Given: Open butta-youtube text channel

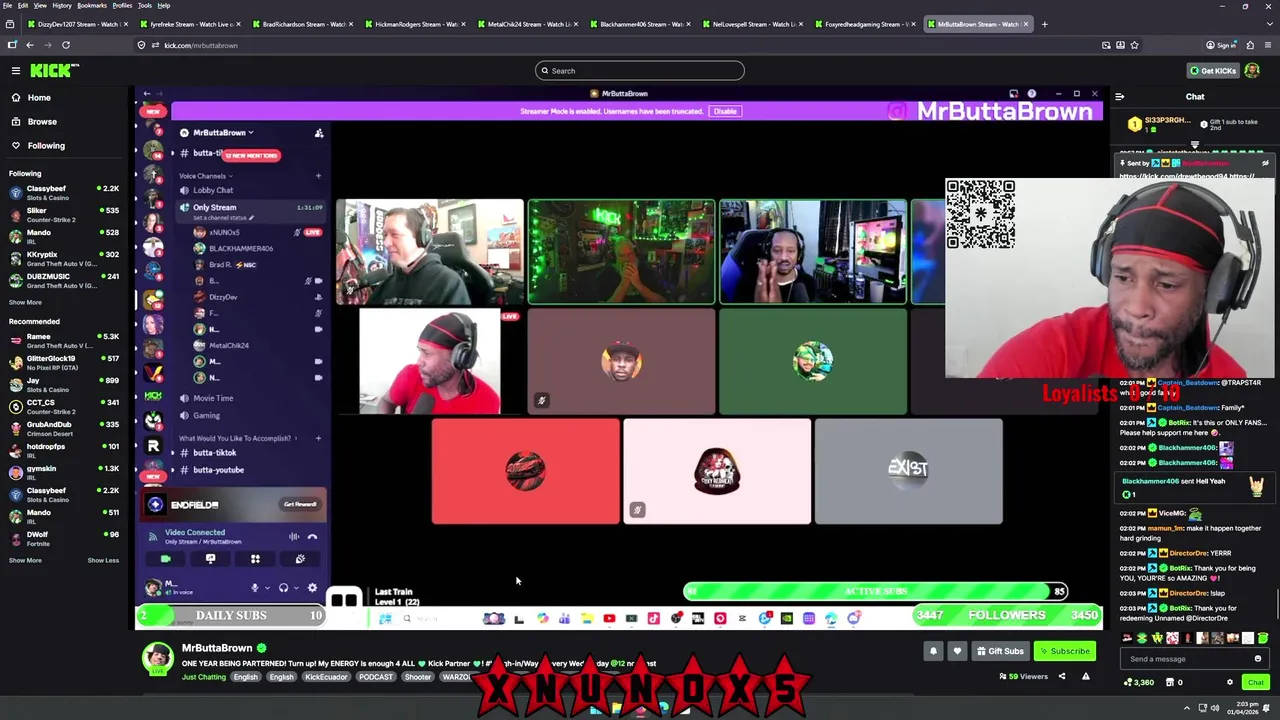Looking at the screenshot, I should point(218,470).
